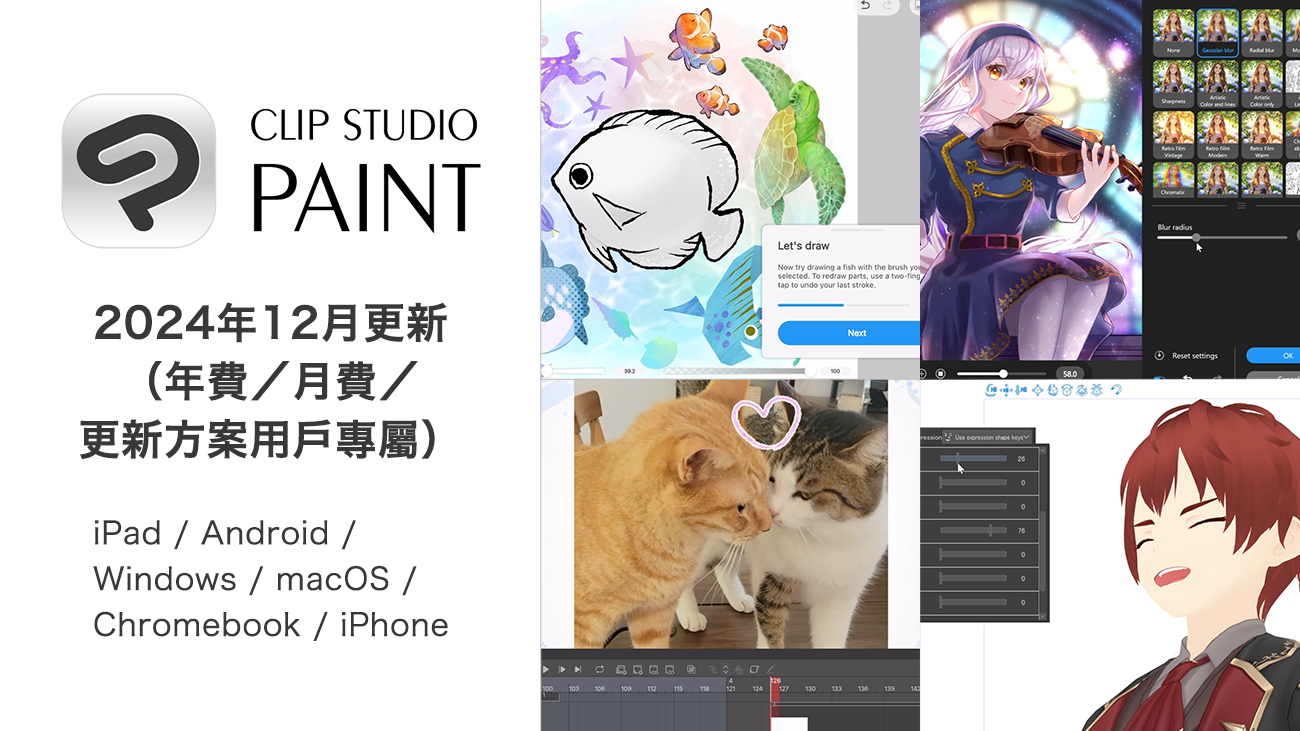Select the Gaussian blur filter thumbnail

click(x=1217, y=33)
